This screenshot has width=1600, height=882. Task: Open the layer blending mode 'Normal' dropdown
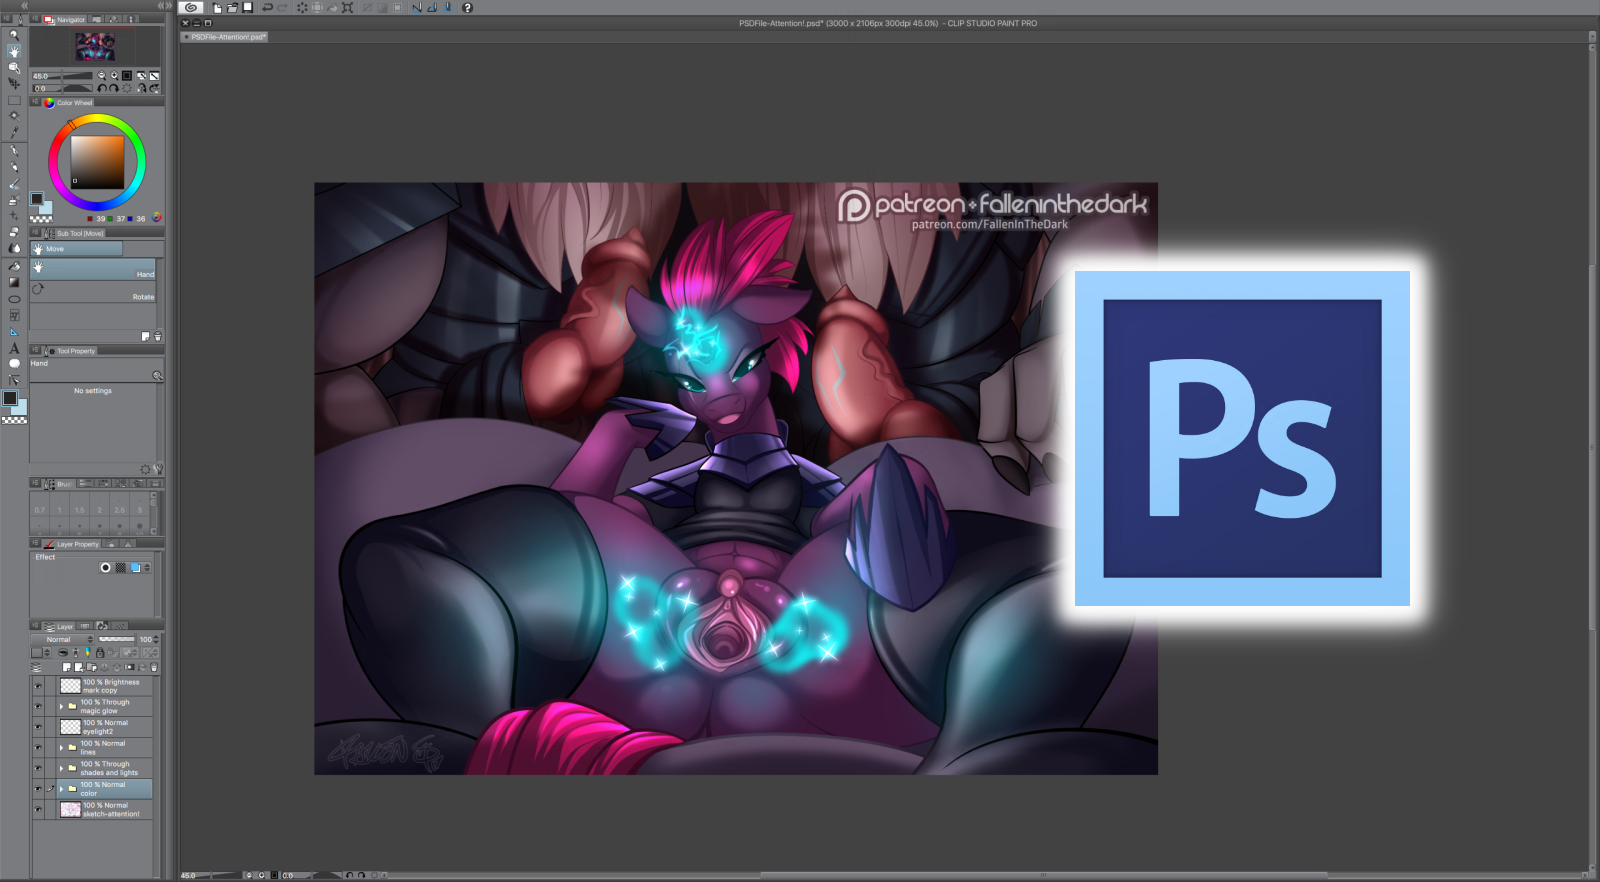(62, 639)
